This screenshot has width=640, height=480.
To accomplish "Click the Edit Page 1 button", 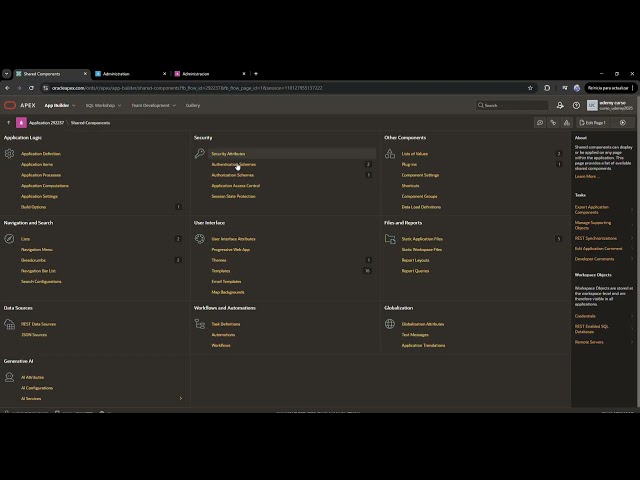I will [593, 122].
